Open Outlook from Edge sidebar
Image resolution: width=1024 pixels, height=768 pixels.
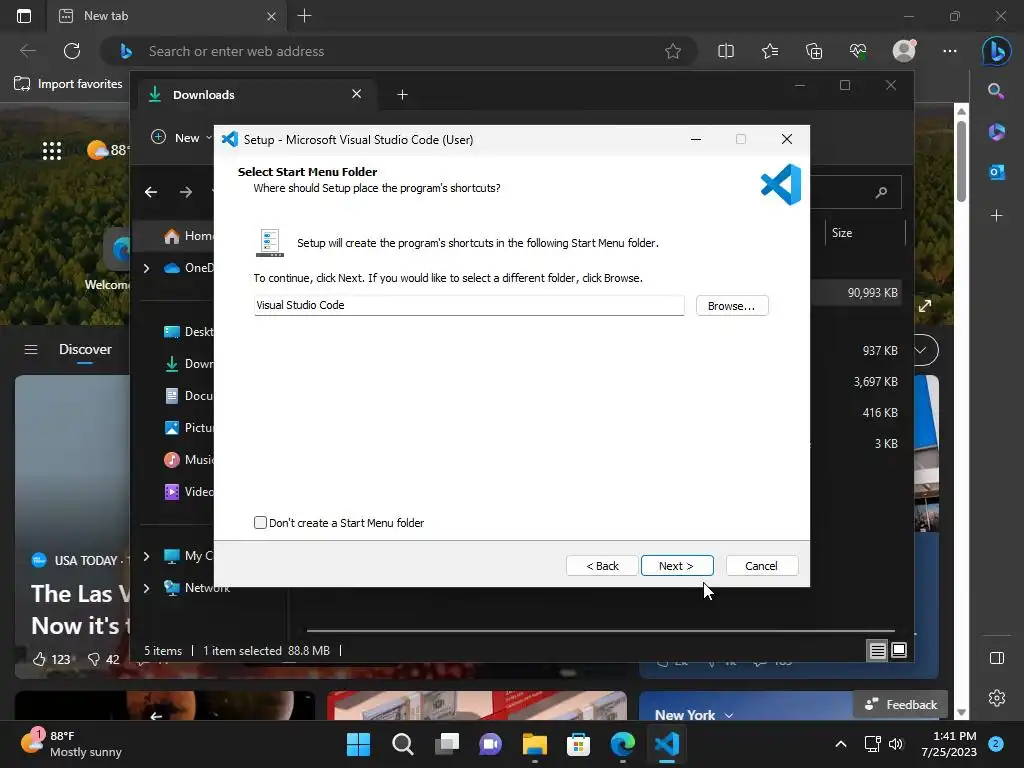click(x=997, y=172)
